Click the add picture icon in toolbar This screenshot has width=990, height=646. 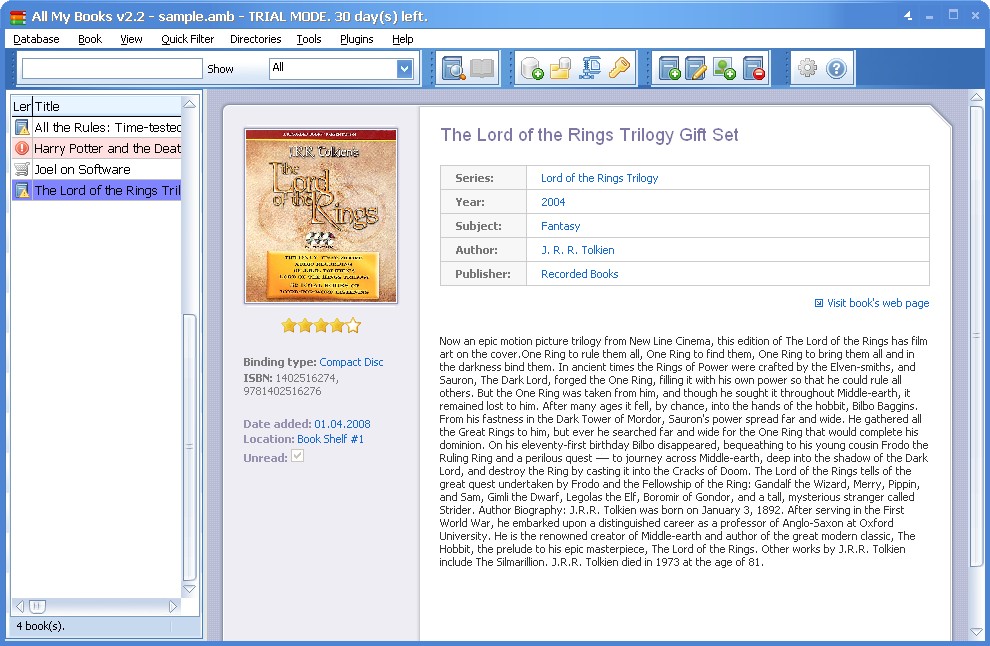(724, 68)
